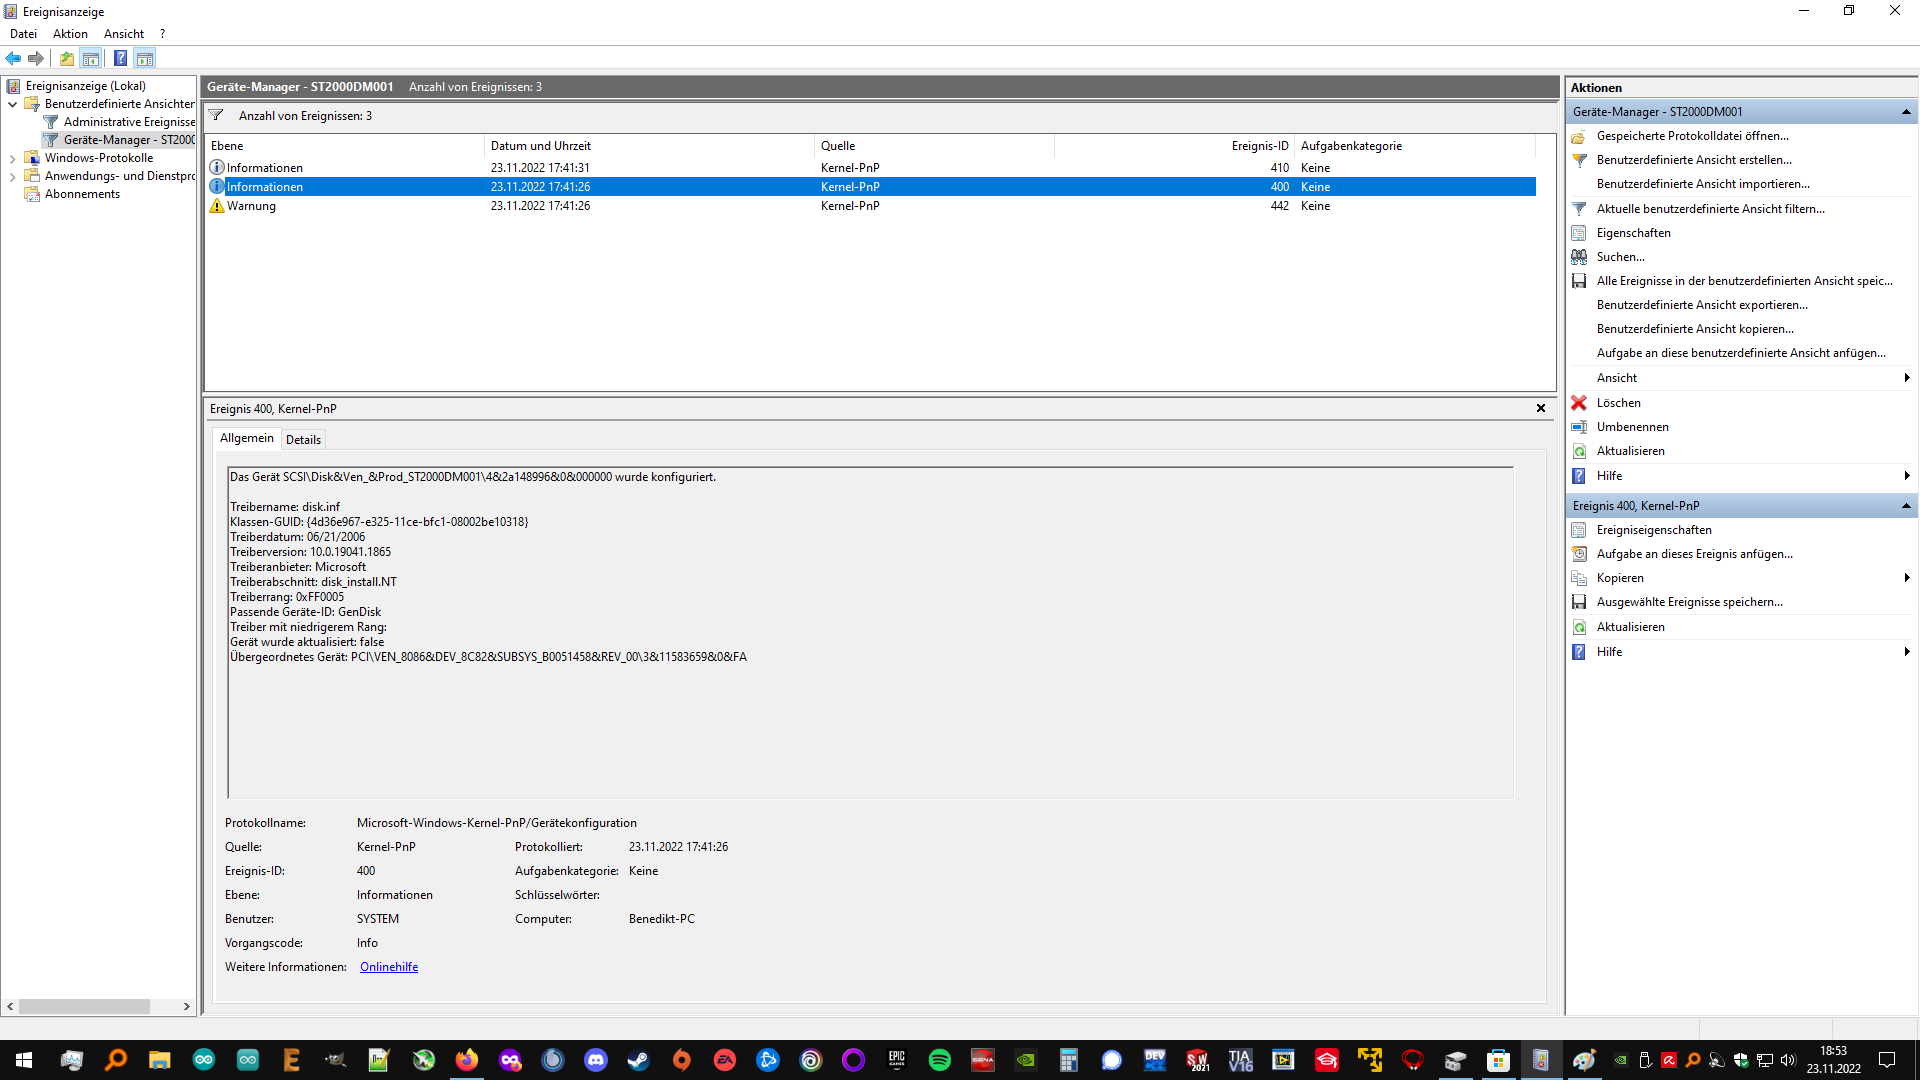Image resolution: width=1920 pixels, height=1080 pixels.
Task: Open Spotify from the taskbar
Action: (939, 1060)
